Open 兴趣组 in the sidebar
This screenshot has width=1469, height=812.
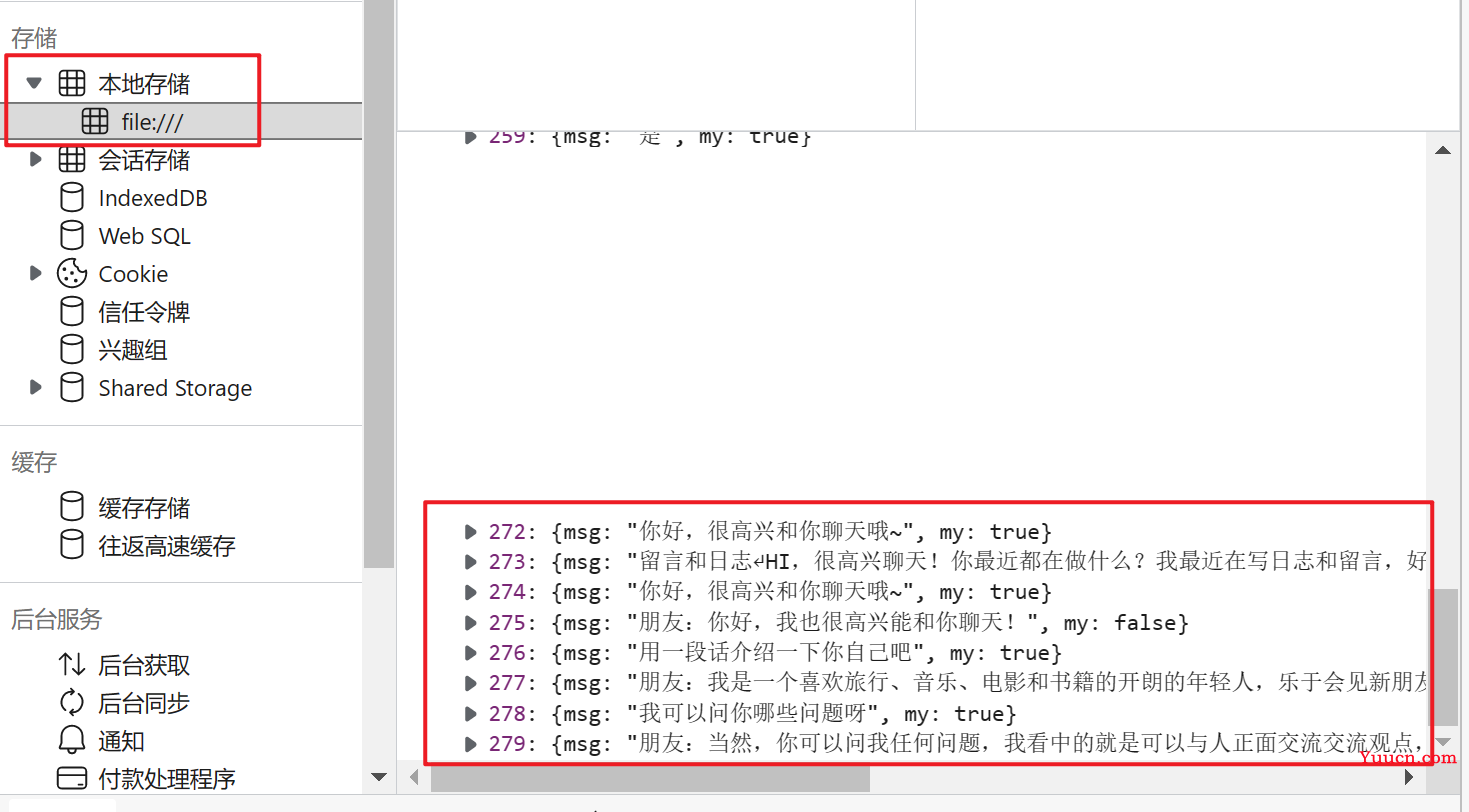(133, 350)
